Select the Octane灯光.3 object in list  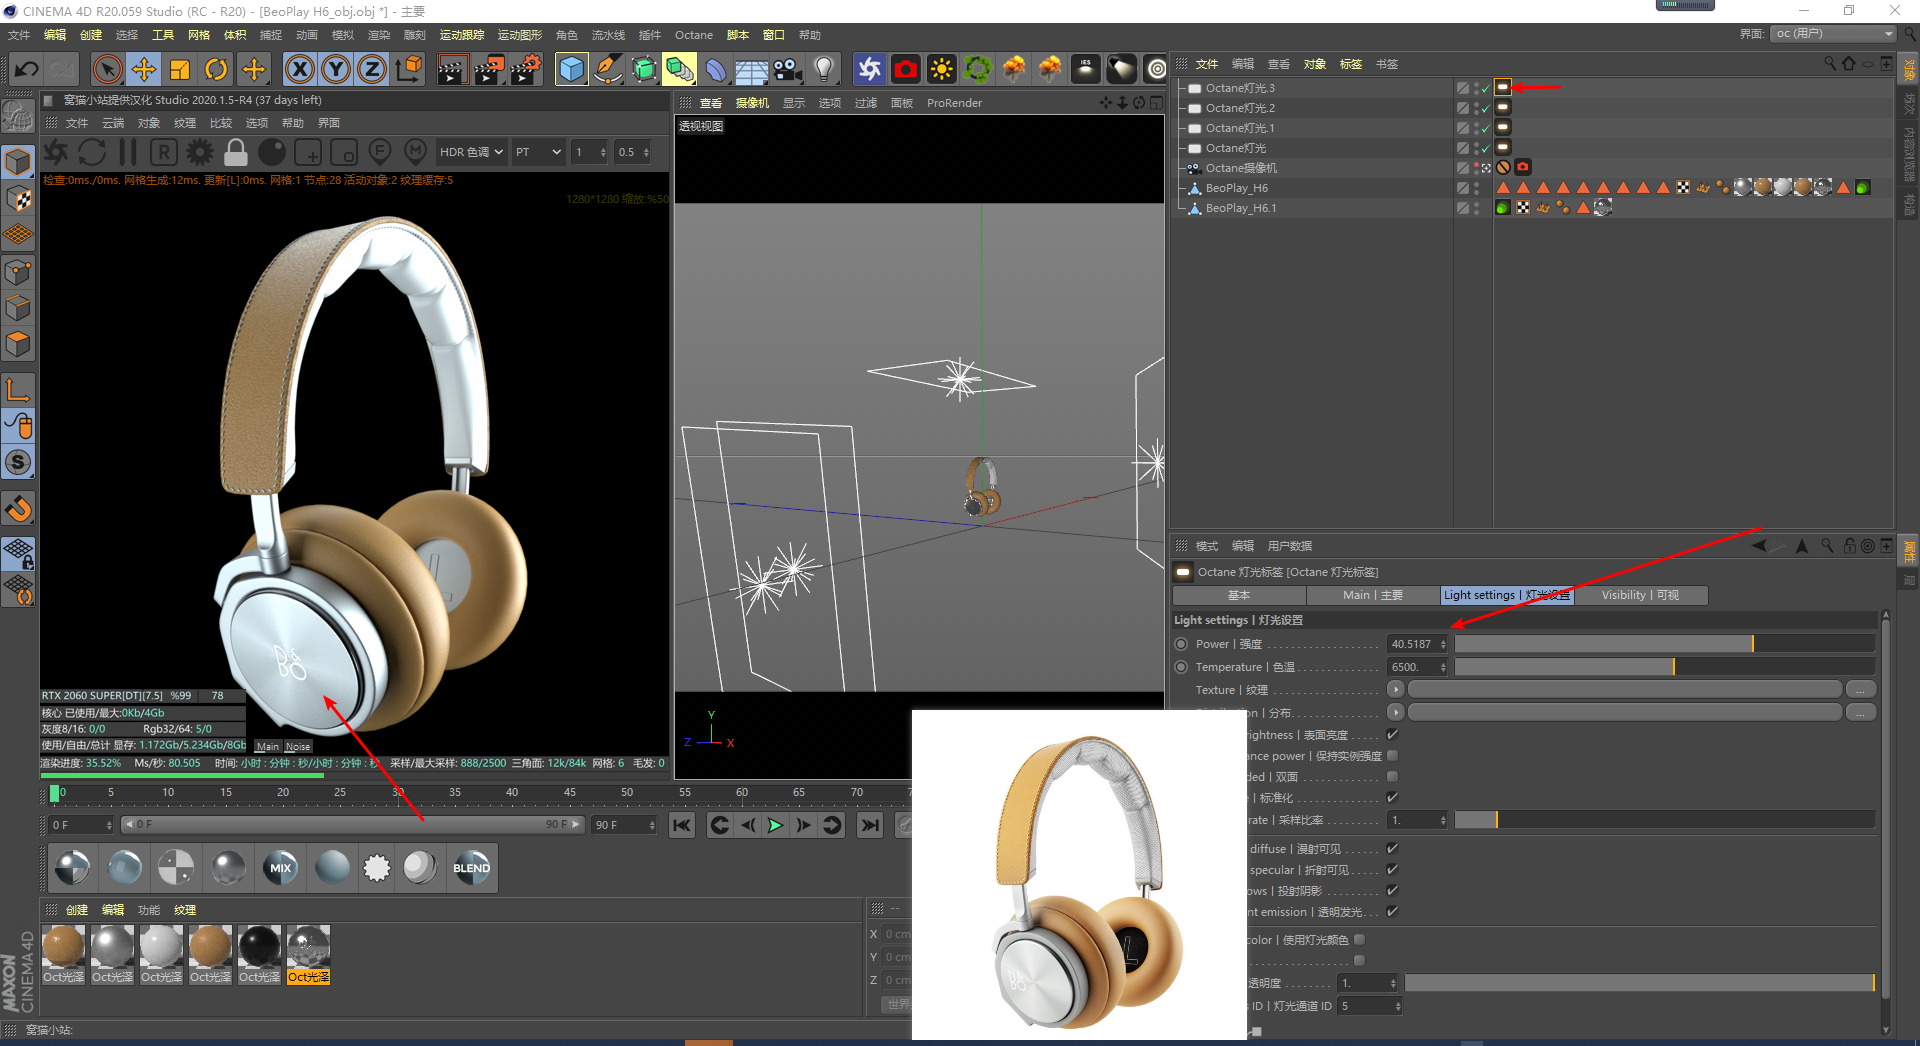pos(1240,88)
